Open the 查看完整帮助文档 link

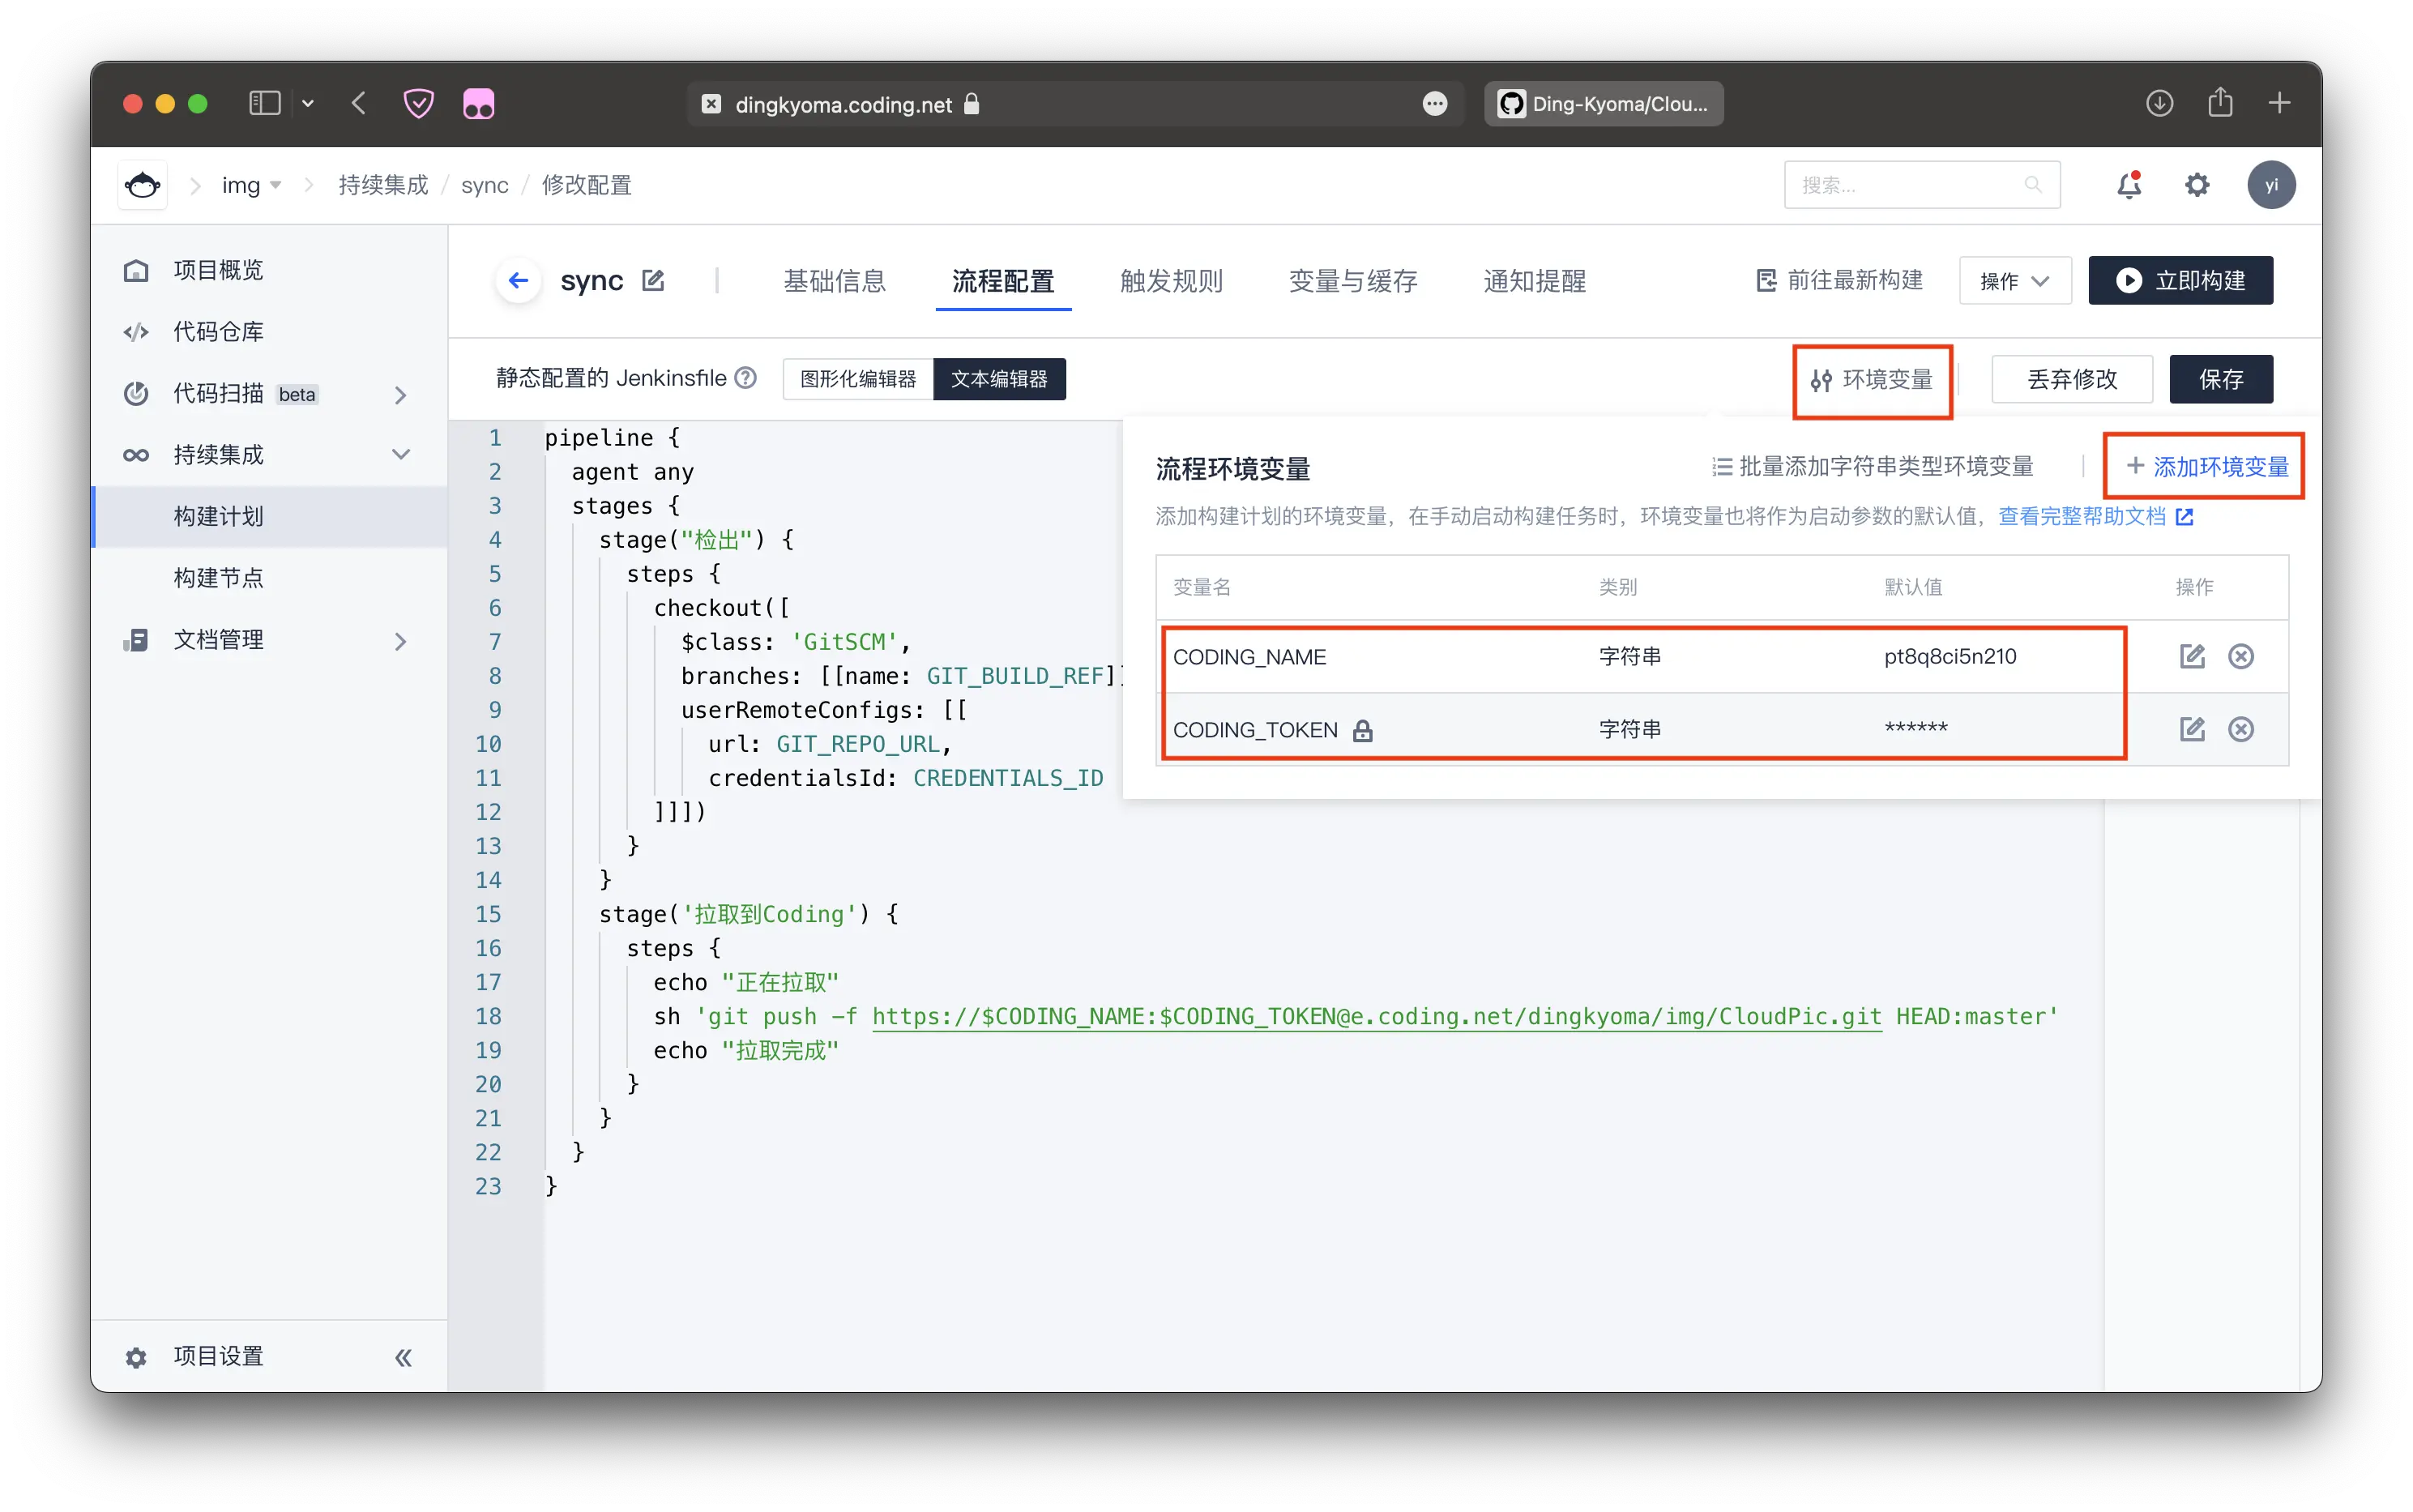(x=2082, y=516)
